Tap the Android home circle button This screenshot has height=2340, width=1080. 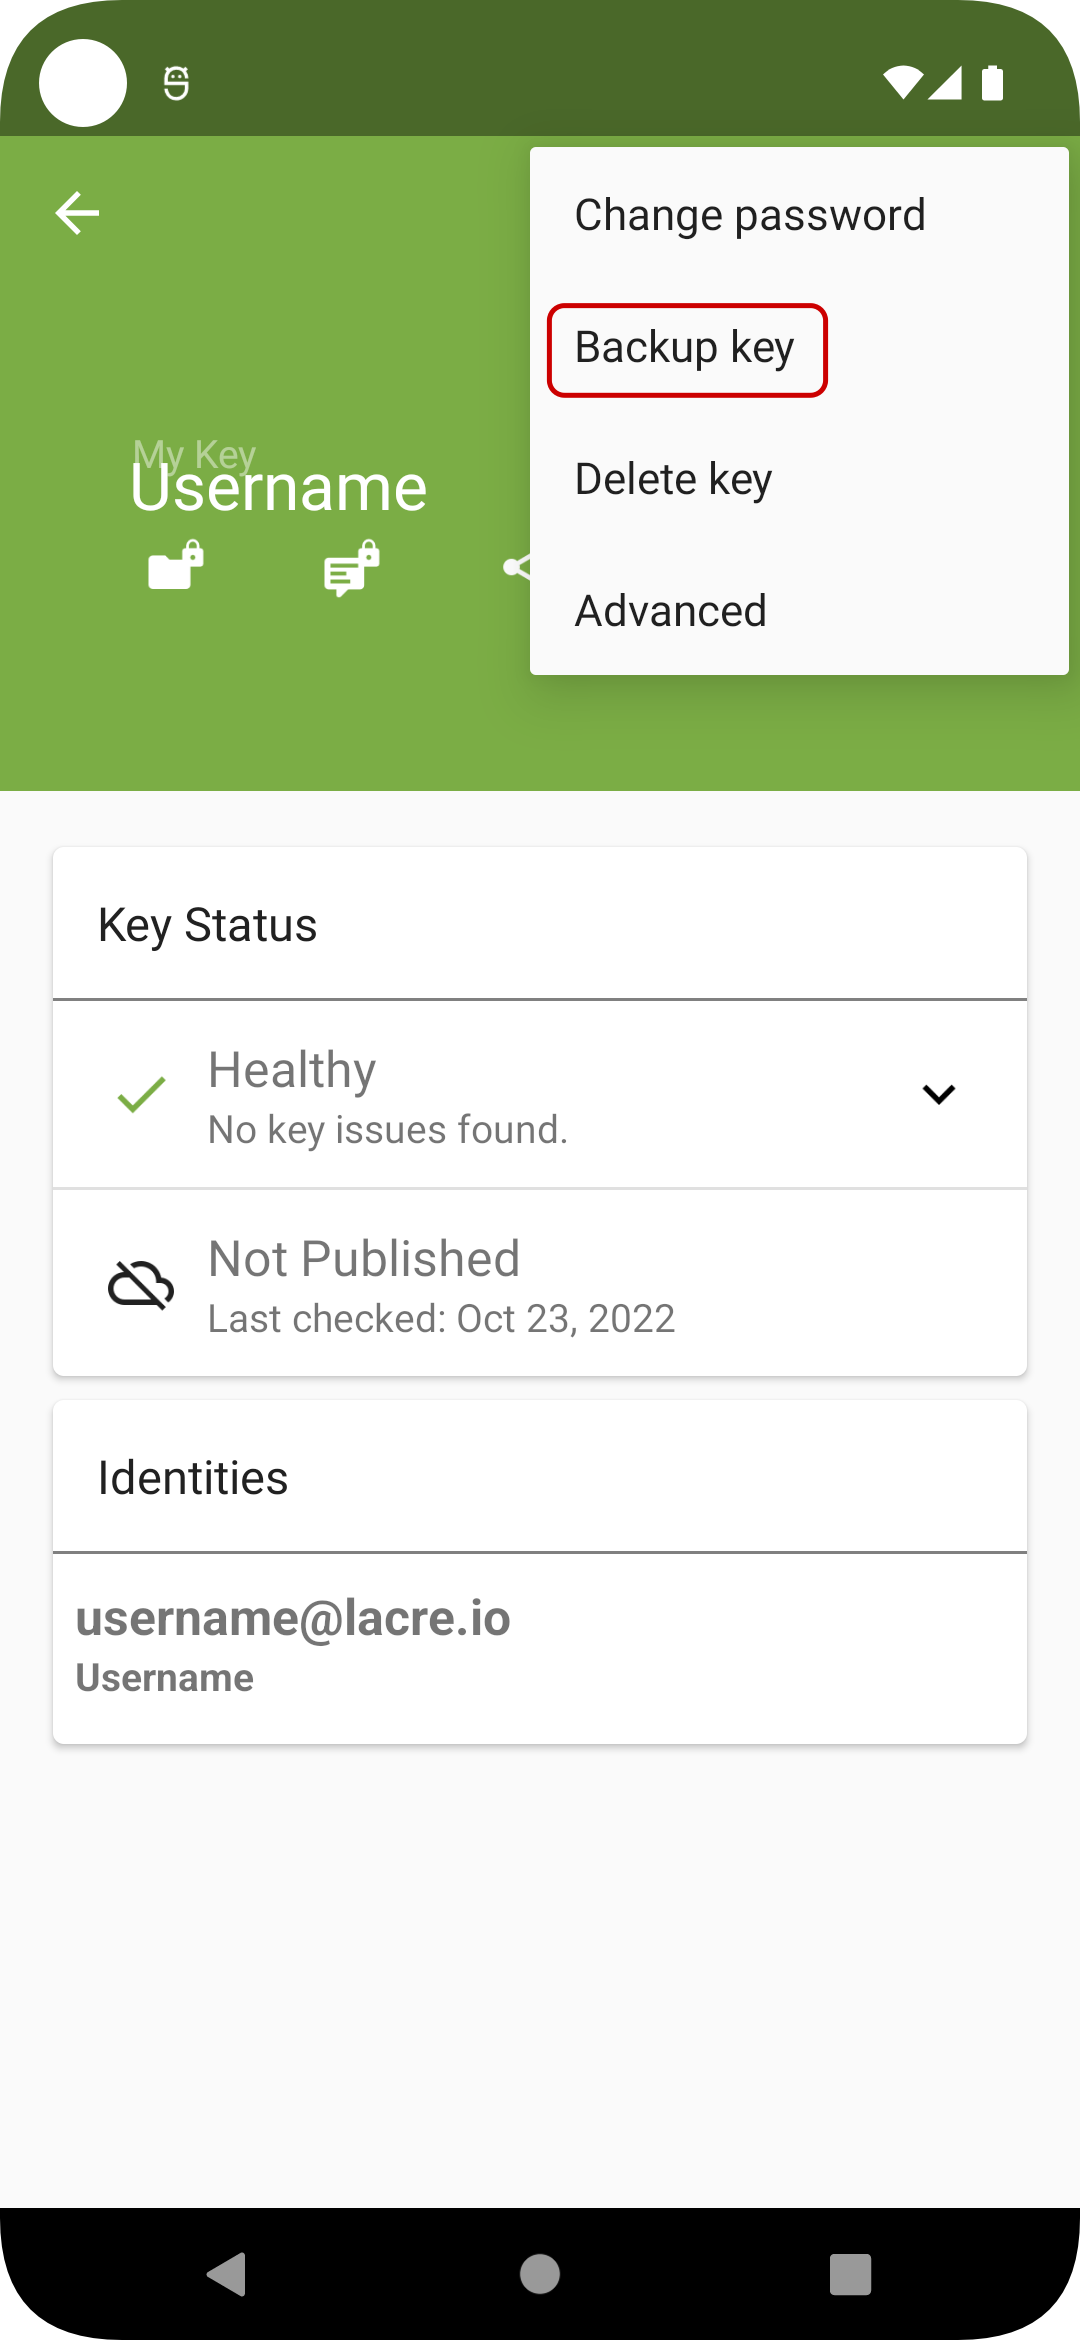(540, 2274)
